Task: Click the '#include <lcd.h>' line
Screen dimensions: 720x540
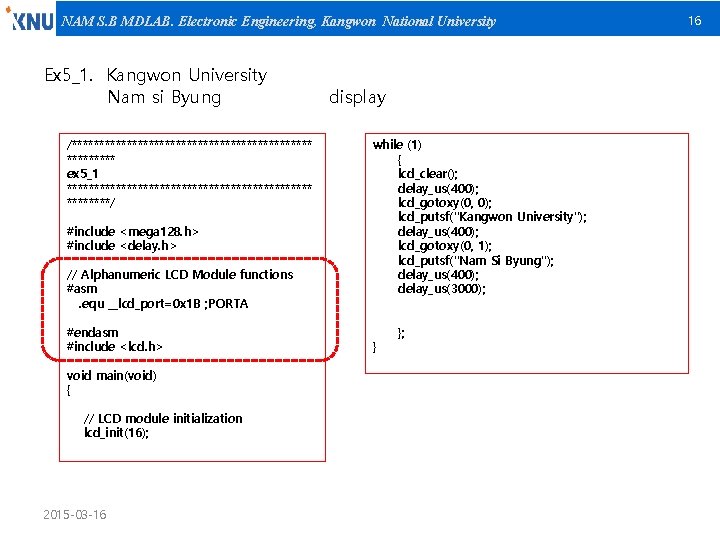Action: click(114, 346)
